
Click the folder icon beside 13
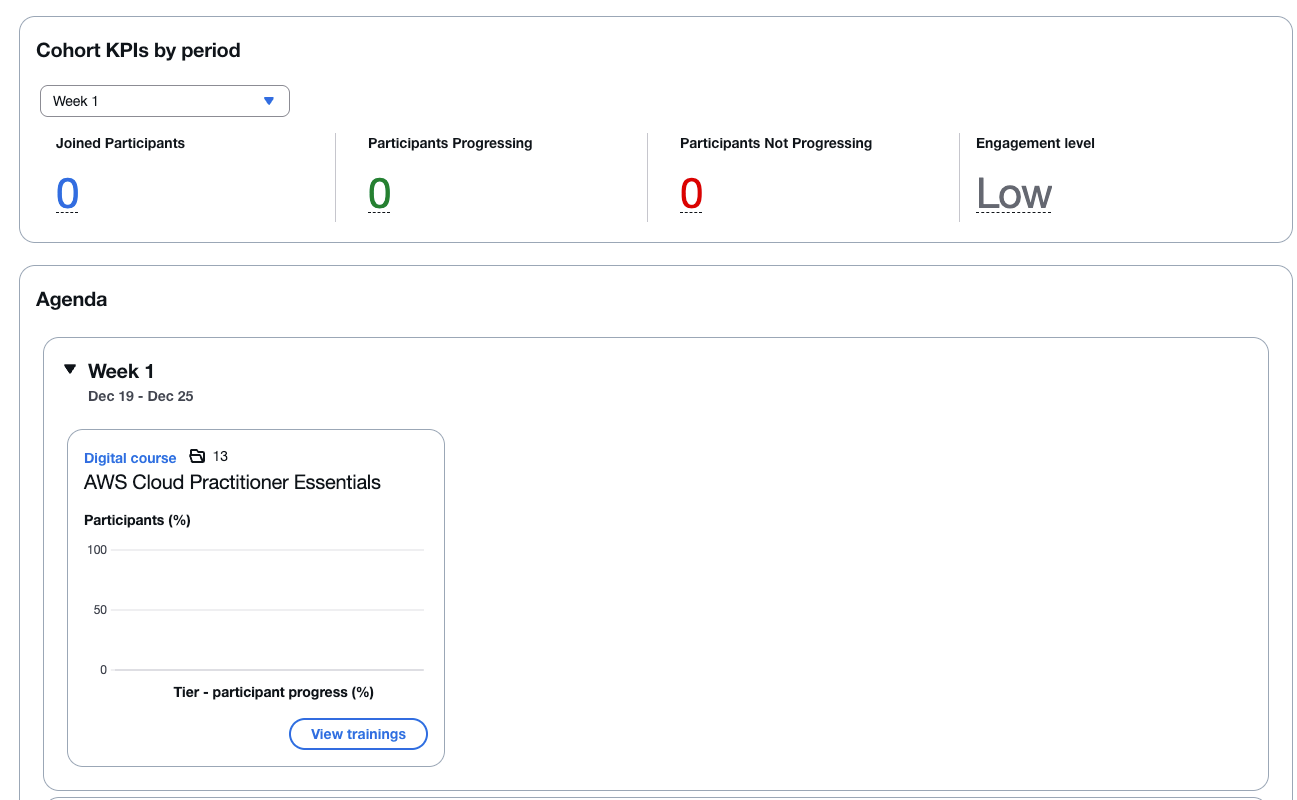(x=197, y=456)
